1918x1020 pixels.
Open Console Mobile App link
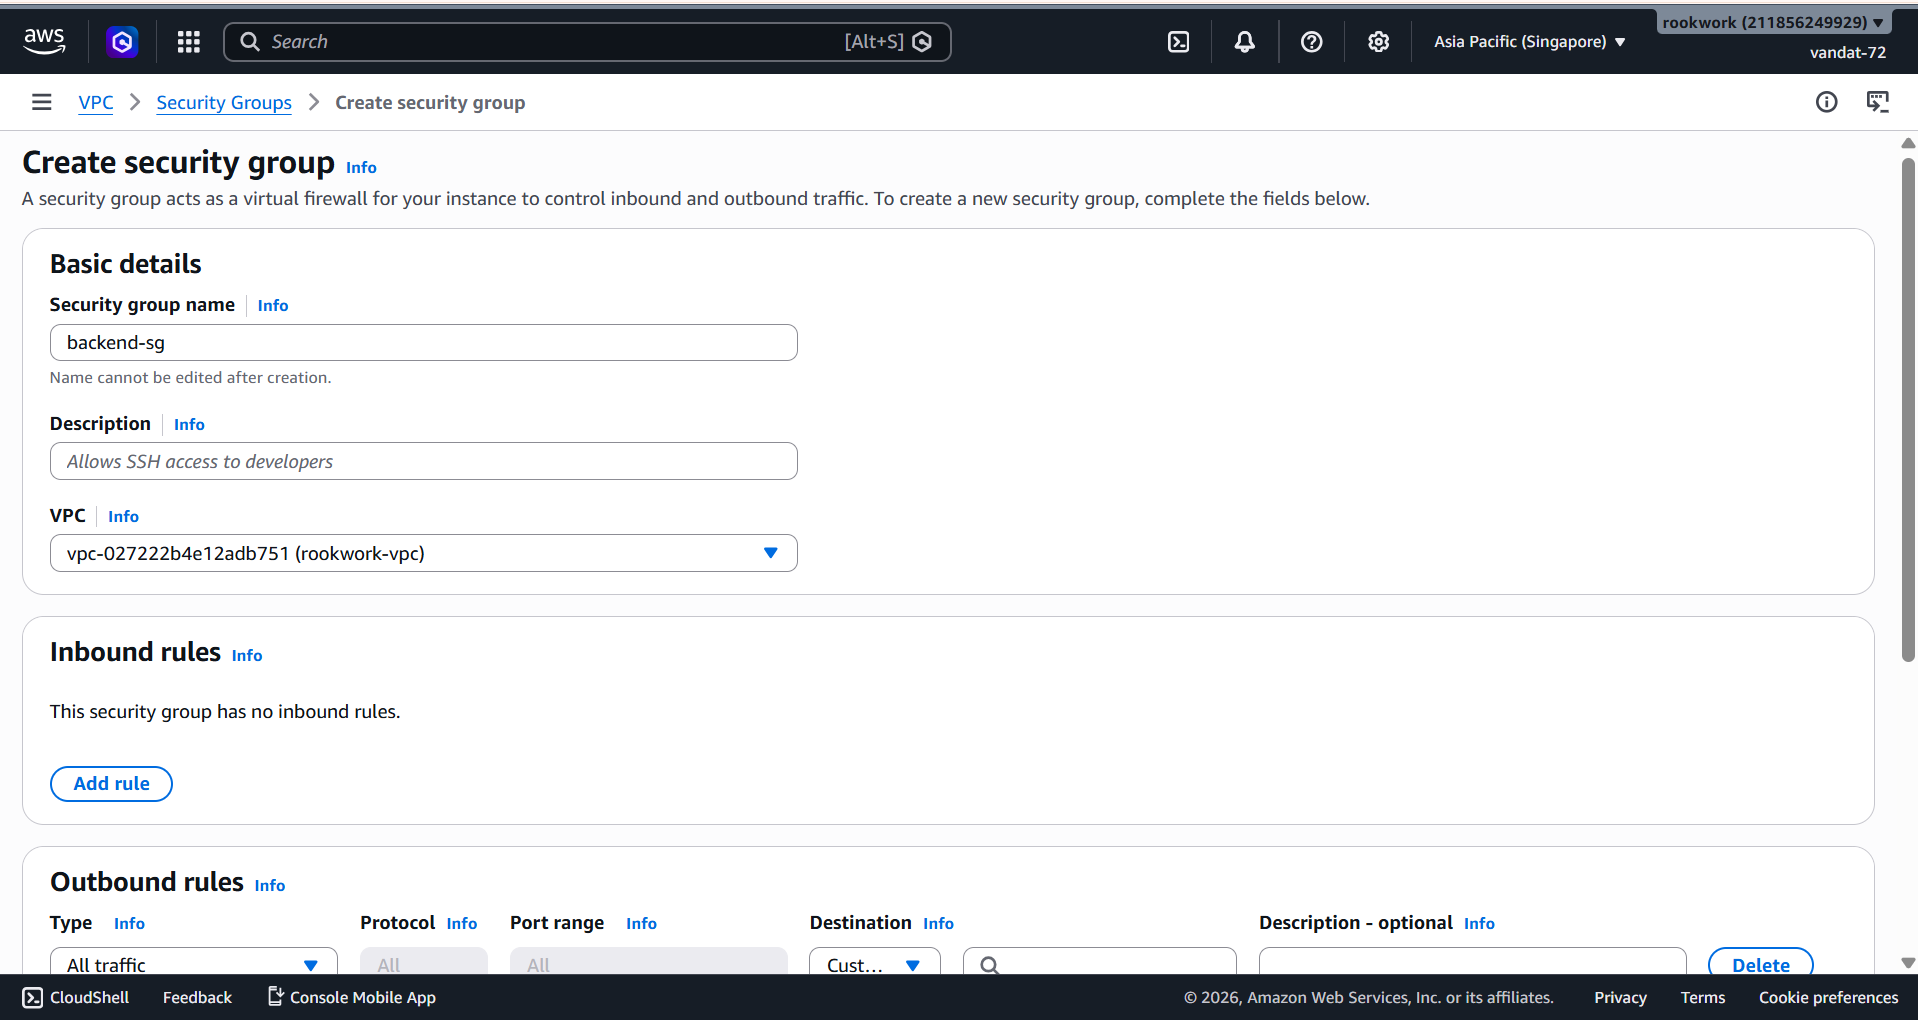(x=352, y=997)
